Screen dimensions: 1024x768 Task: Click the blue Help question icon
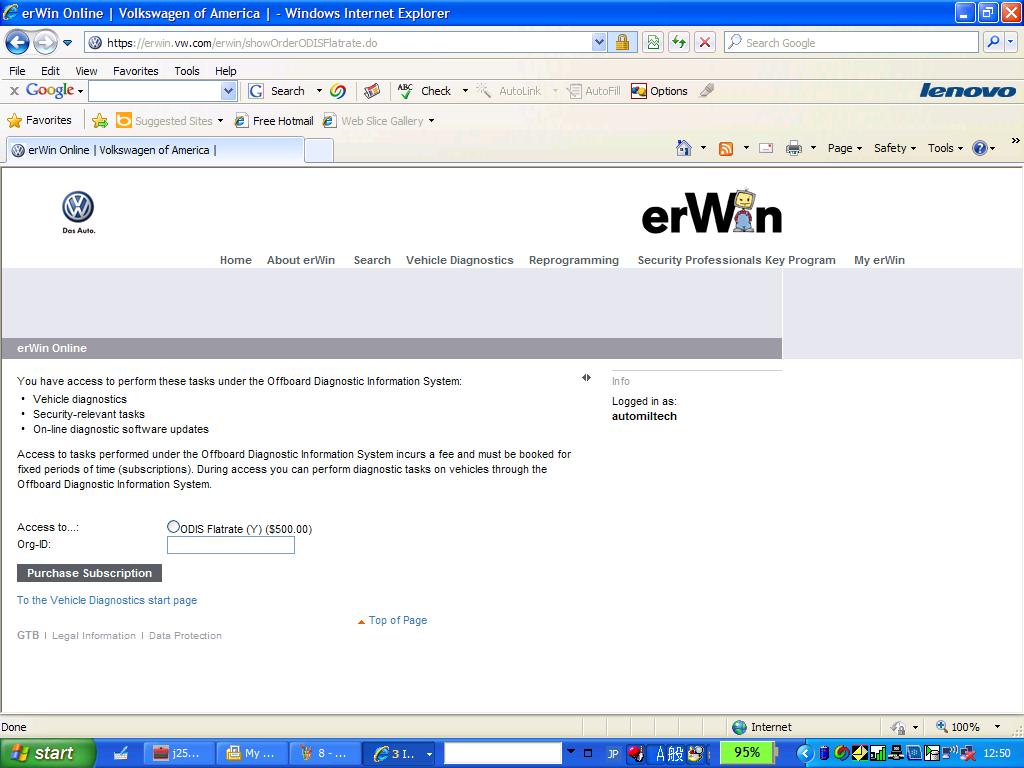[980, 148]
